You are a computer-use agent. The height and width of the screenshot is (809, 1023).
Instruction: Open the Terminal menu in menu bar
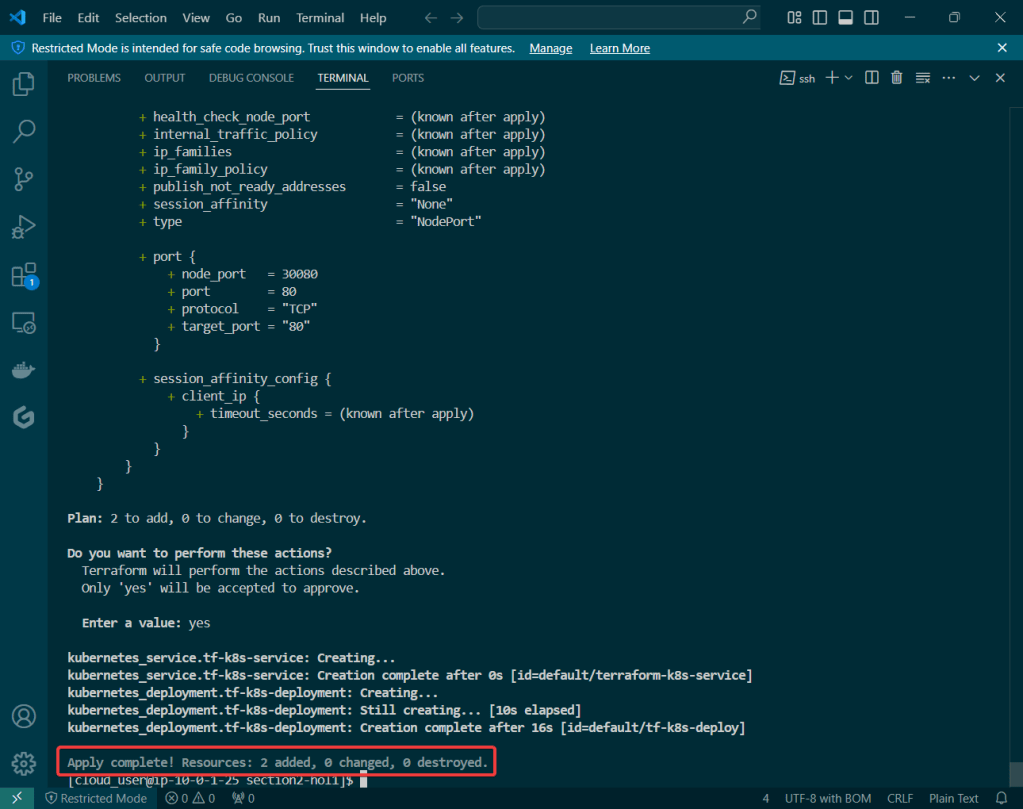[320, 18]
